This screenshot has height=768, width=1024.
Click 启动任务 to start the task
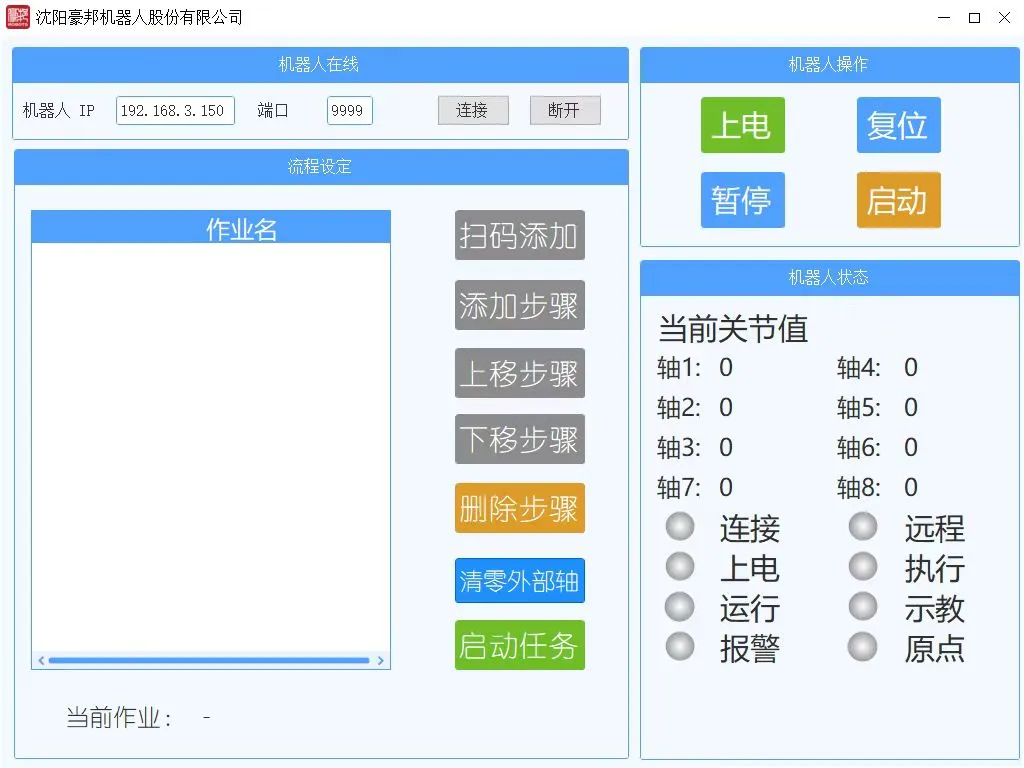point(518,645)
